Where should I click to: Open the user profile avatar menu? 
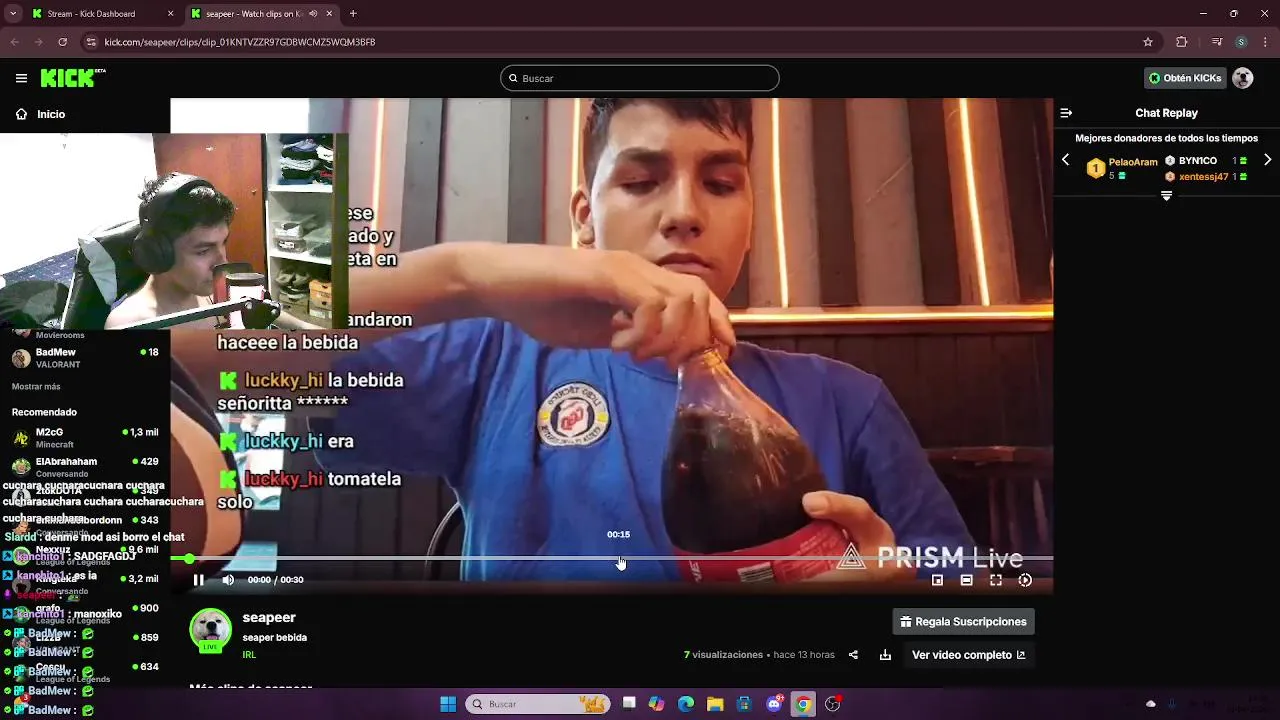pos(1243,78)
